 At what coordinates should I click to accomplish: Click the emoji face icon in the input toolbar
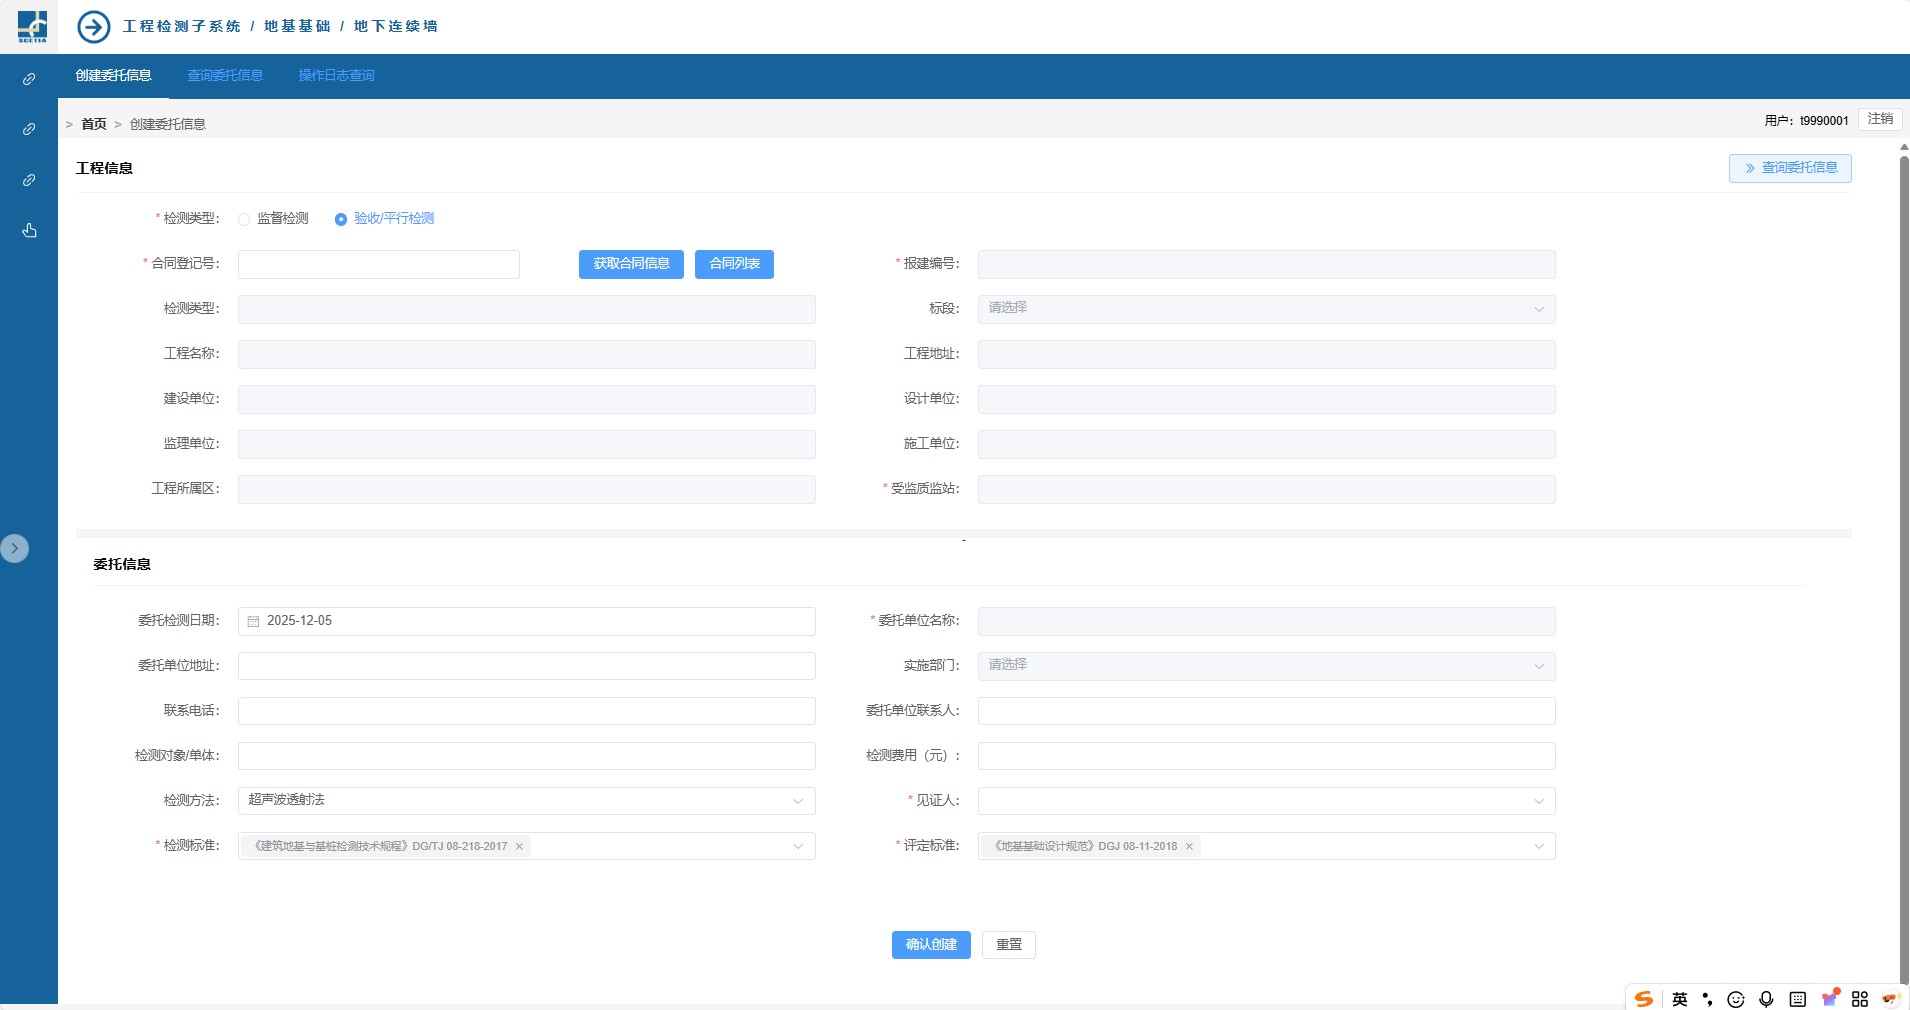1736,999
